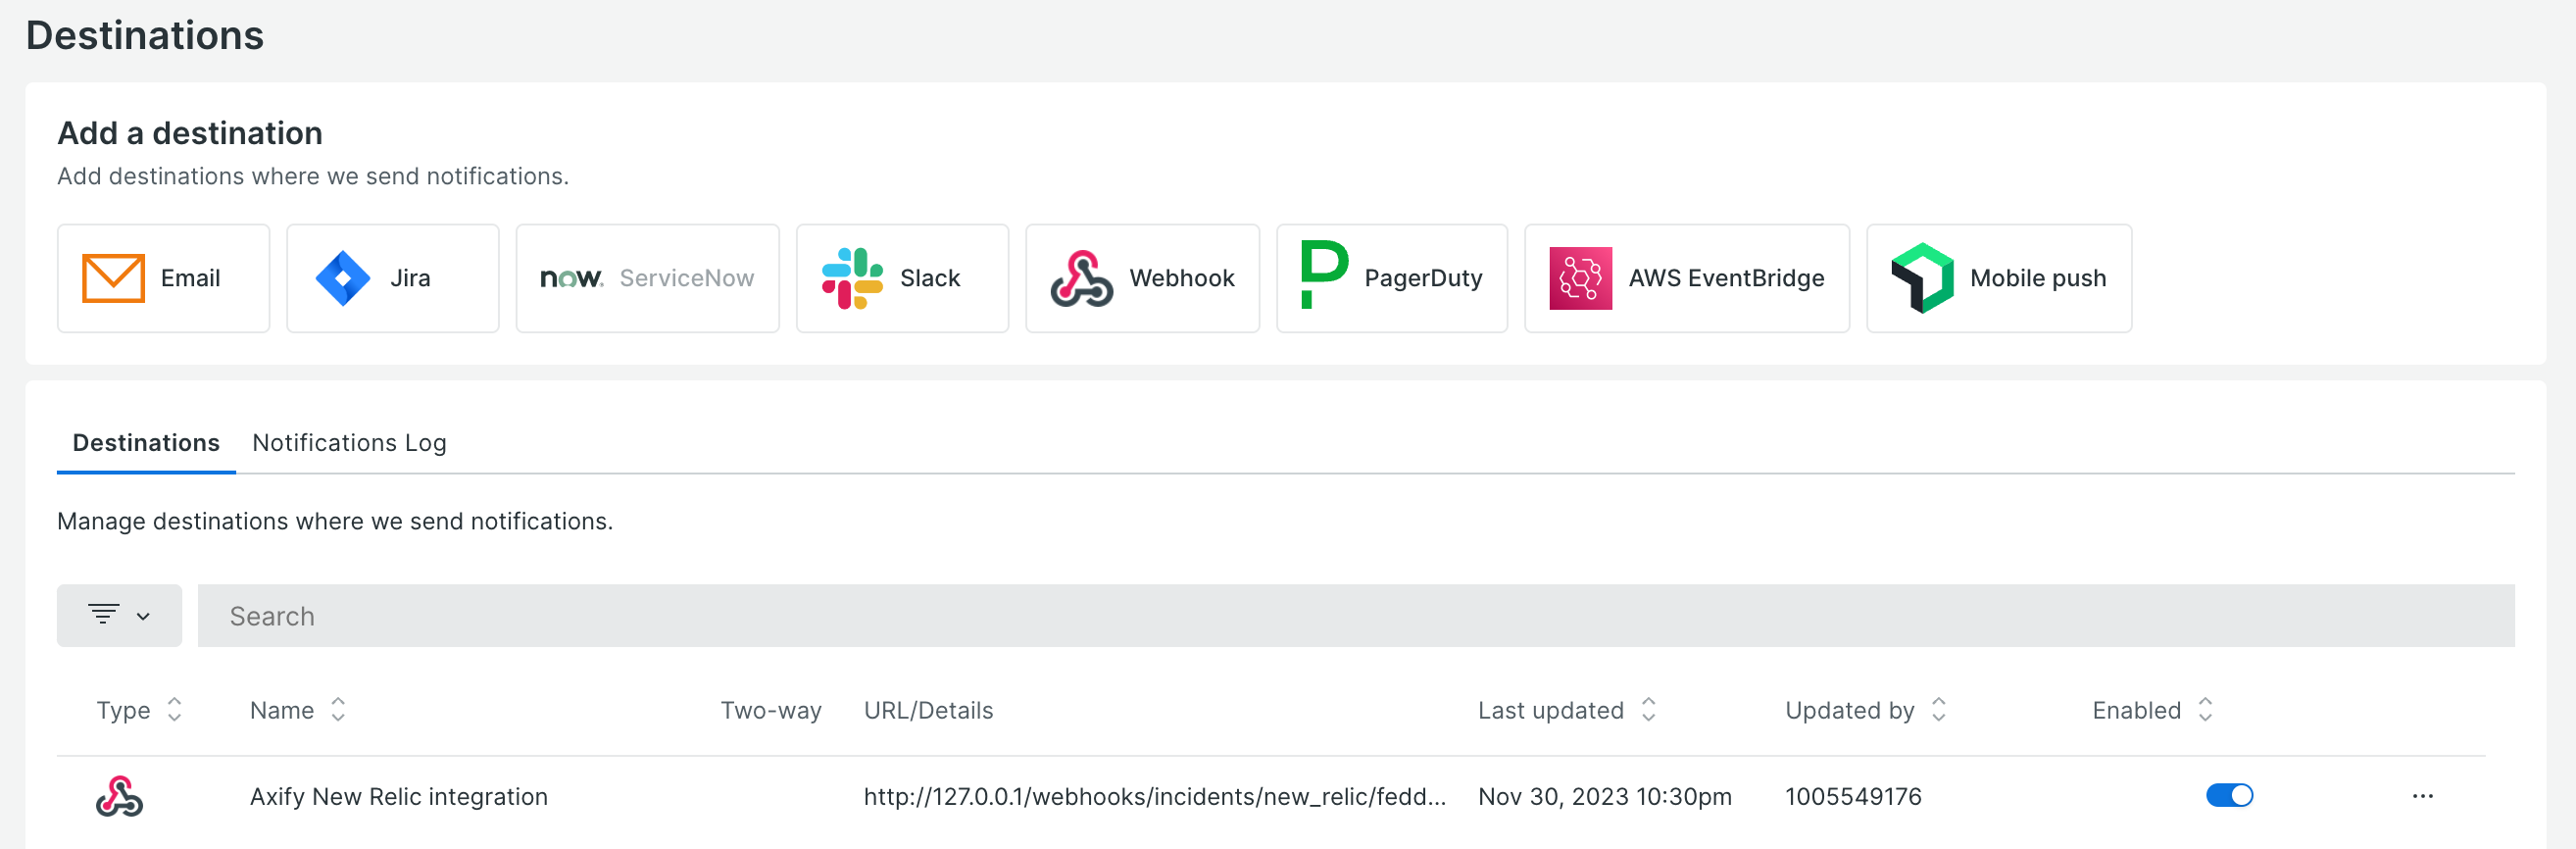Viewport: 2576px width, 849px height.
Task: Sort destinations by Type column
Action: [174, 710]
